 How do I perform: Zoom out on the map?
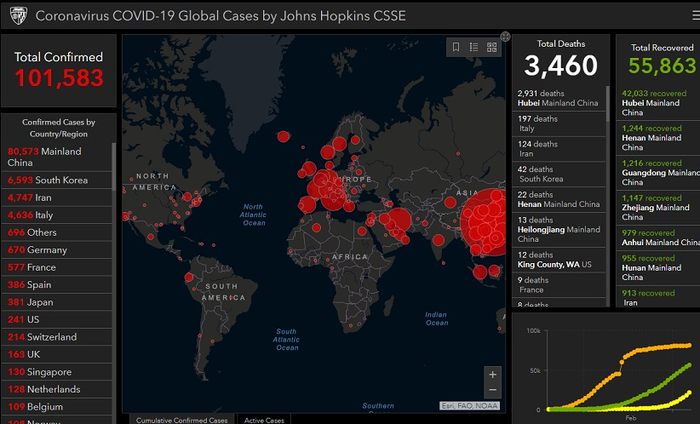tap(492, 390)
